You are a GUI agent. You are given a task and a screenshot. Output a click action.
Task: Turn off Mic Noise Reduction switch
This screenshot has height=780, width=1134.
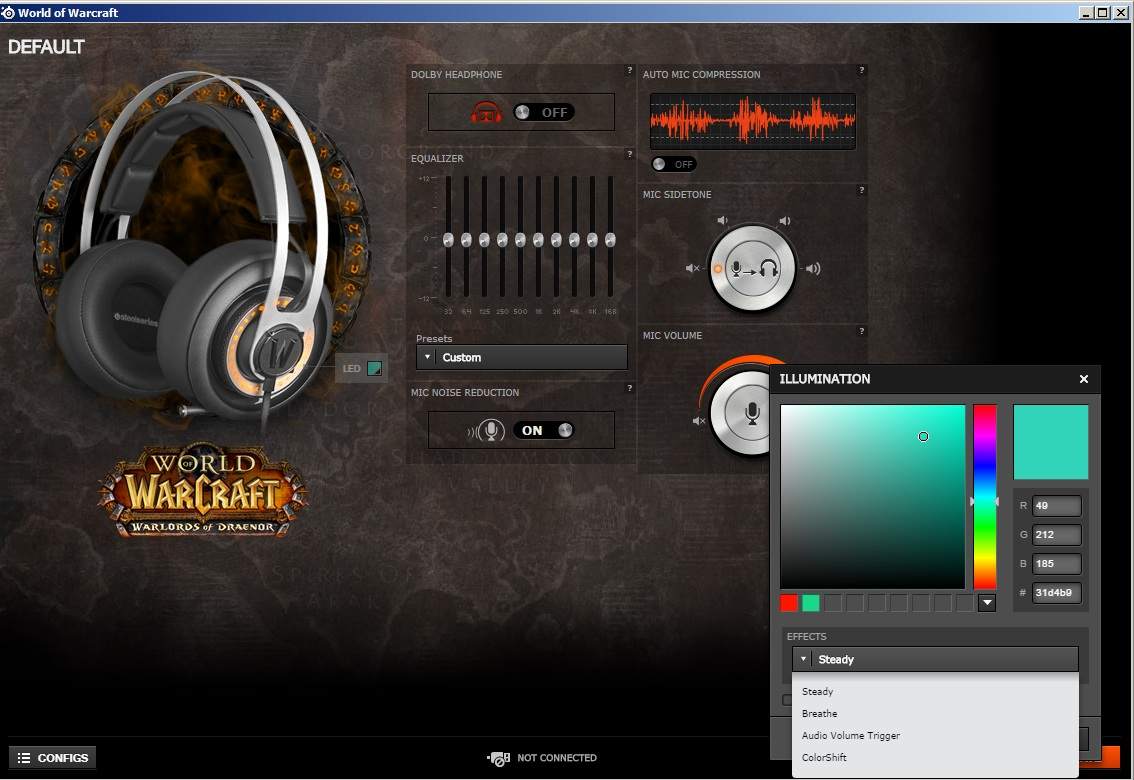[x=544, y=430]
